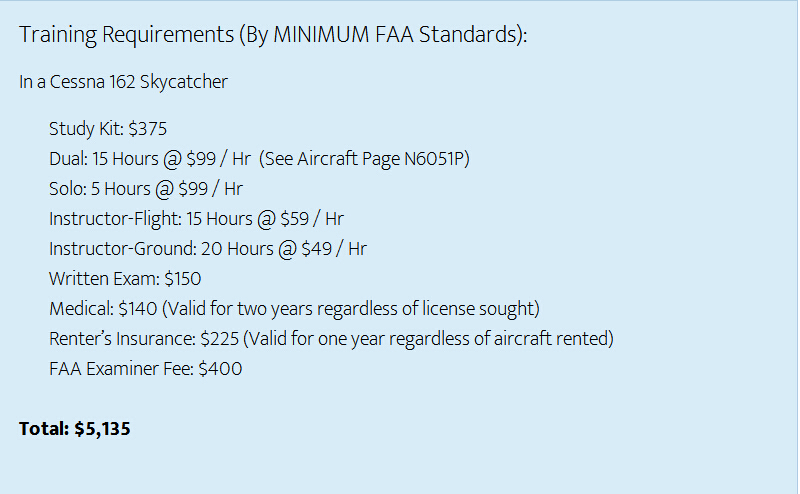
Task: Click the Renter's Insurance $225 line
Action: 331,339
